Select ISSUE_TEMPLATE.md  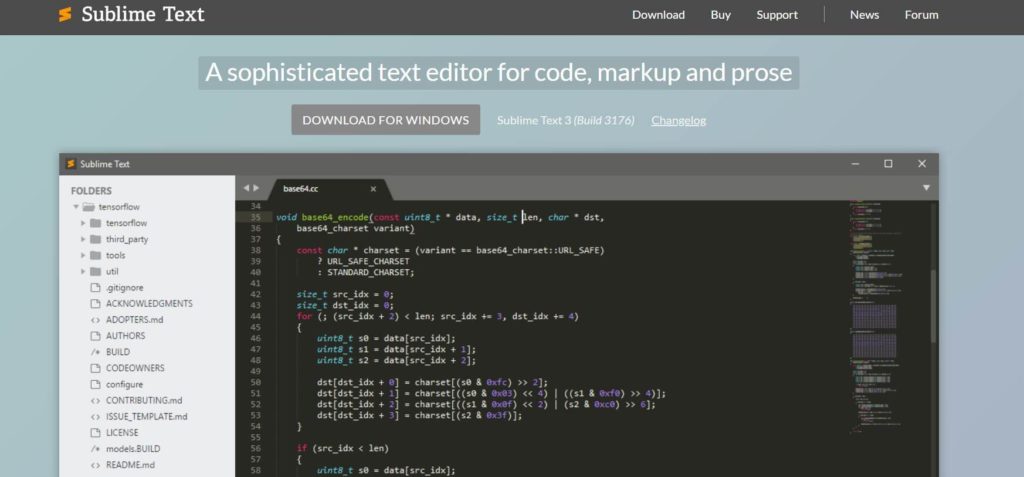pos(146,417)
